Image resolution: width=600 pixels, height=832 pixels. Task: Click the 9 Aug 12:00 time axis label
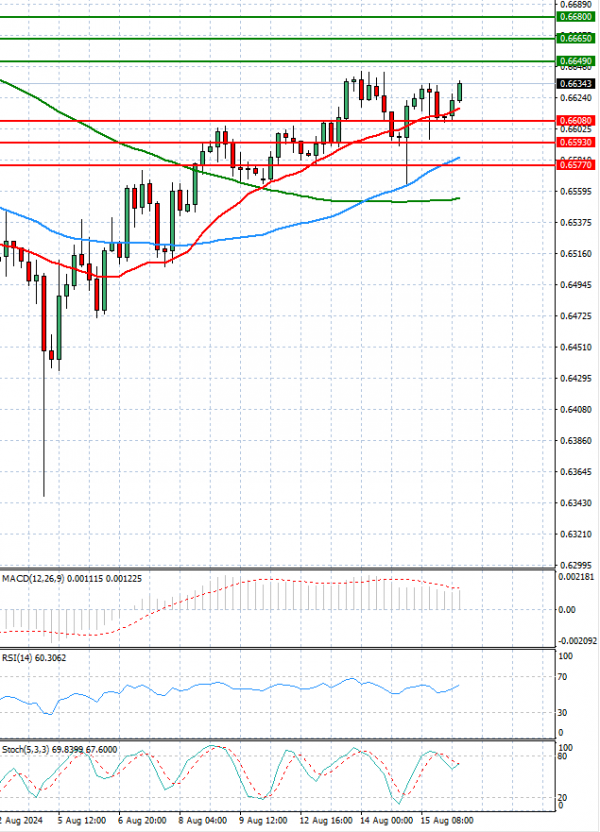coord(263,820)
